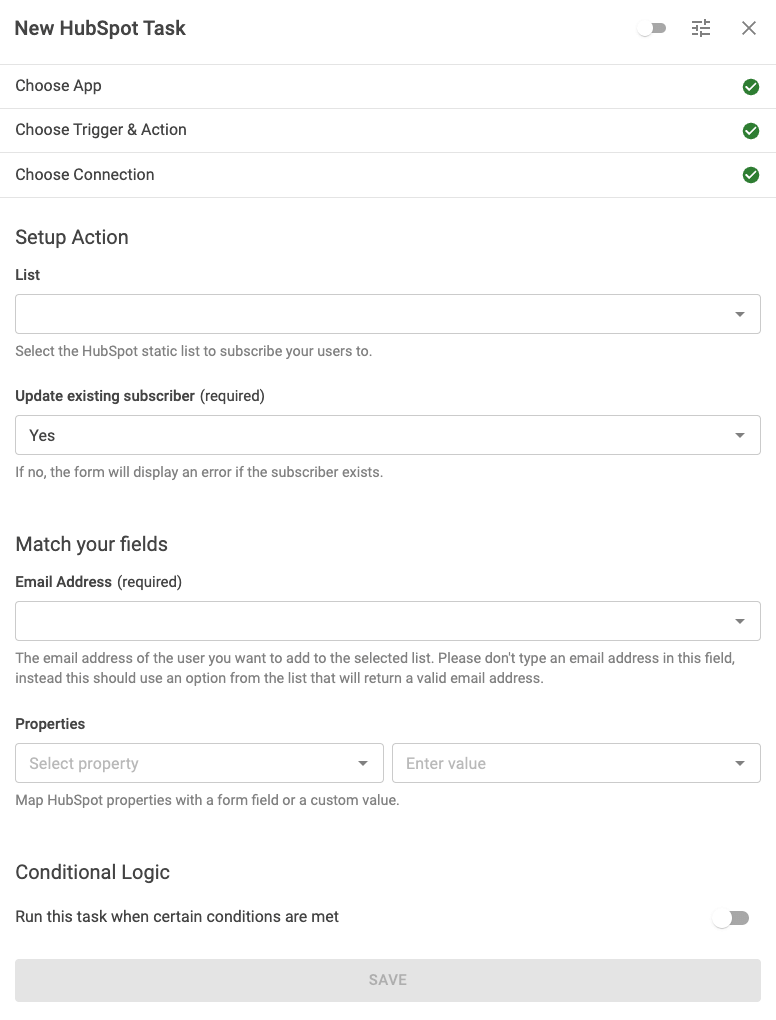Open the Choose Connection section
Viewport: 776px width, 1020px height.
(85, 174)
